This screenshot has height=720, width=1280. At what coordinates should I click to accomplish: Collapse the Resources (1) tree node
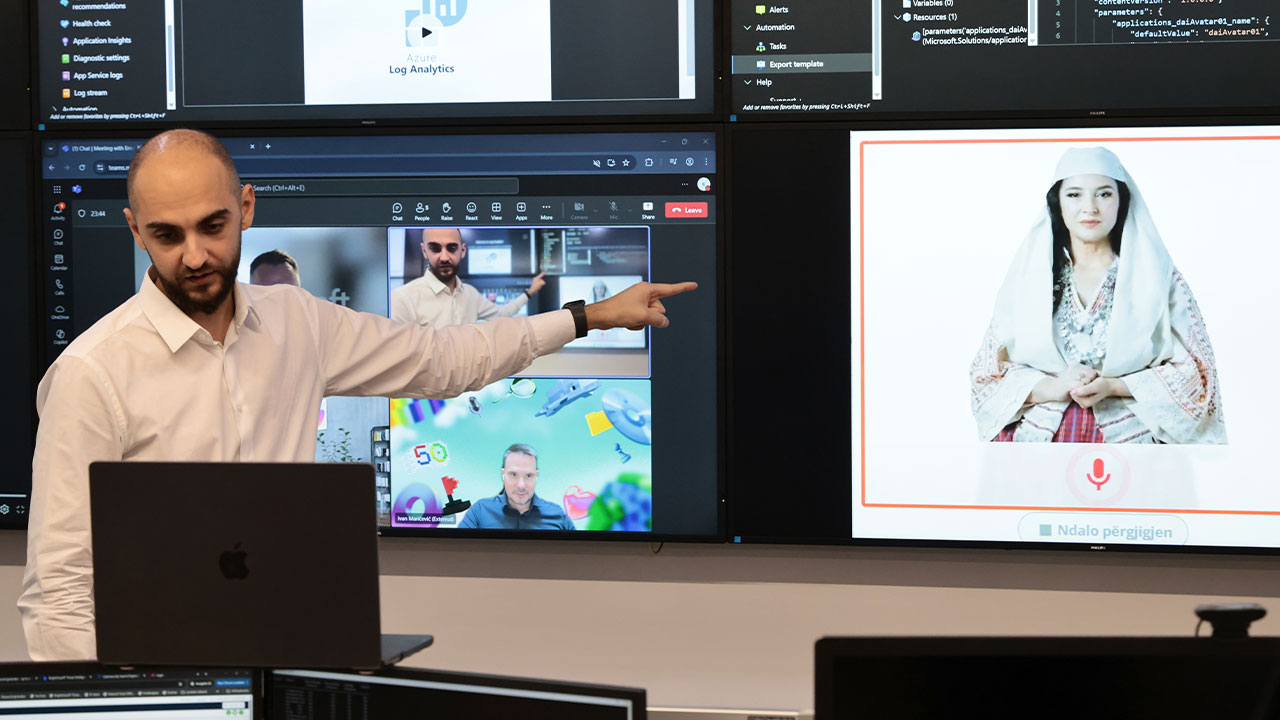pyautogui.click(x=898, y=17)
